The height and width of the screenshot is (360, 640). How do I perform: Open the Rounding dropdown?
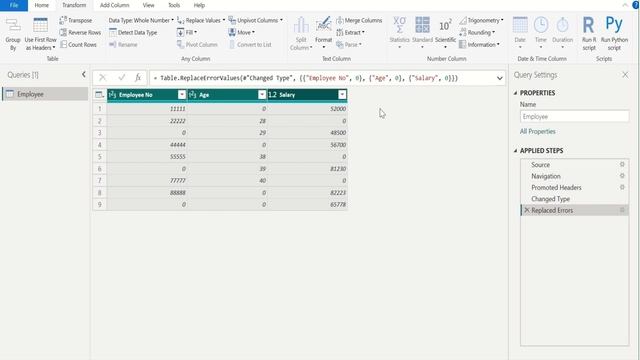click(477, 32)
